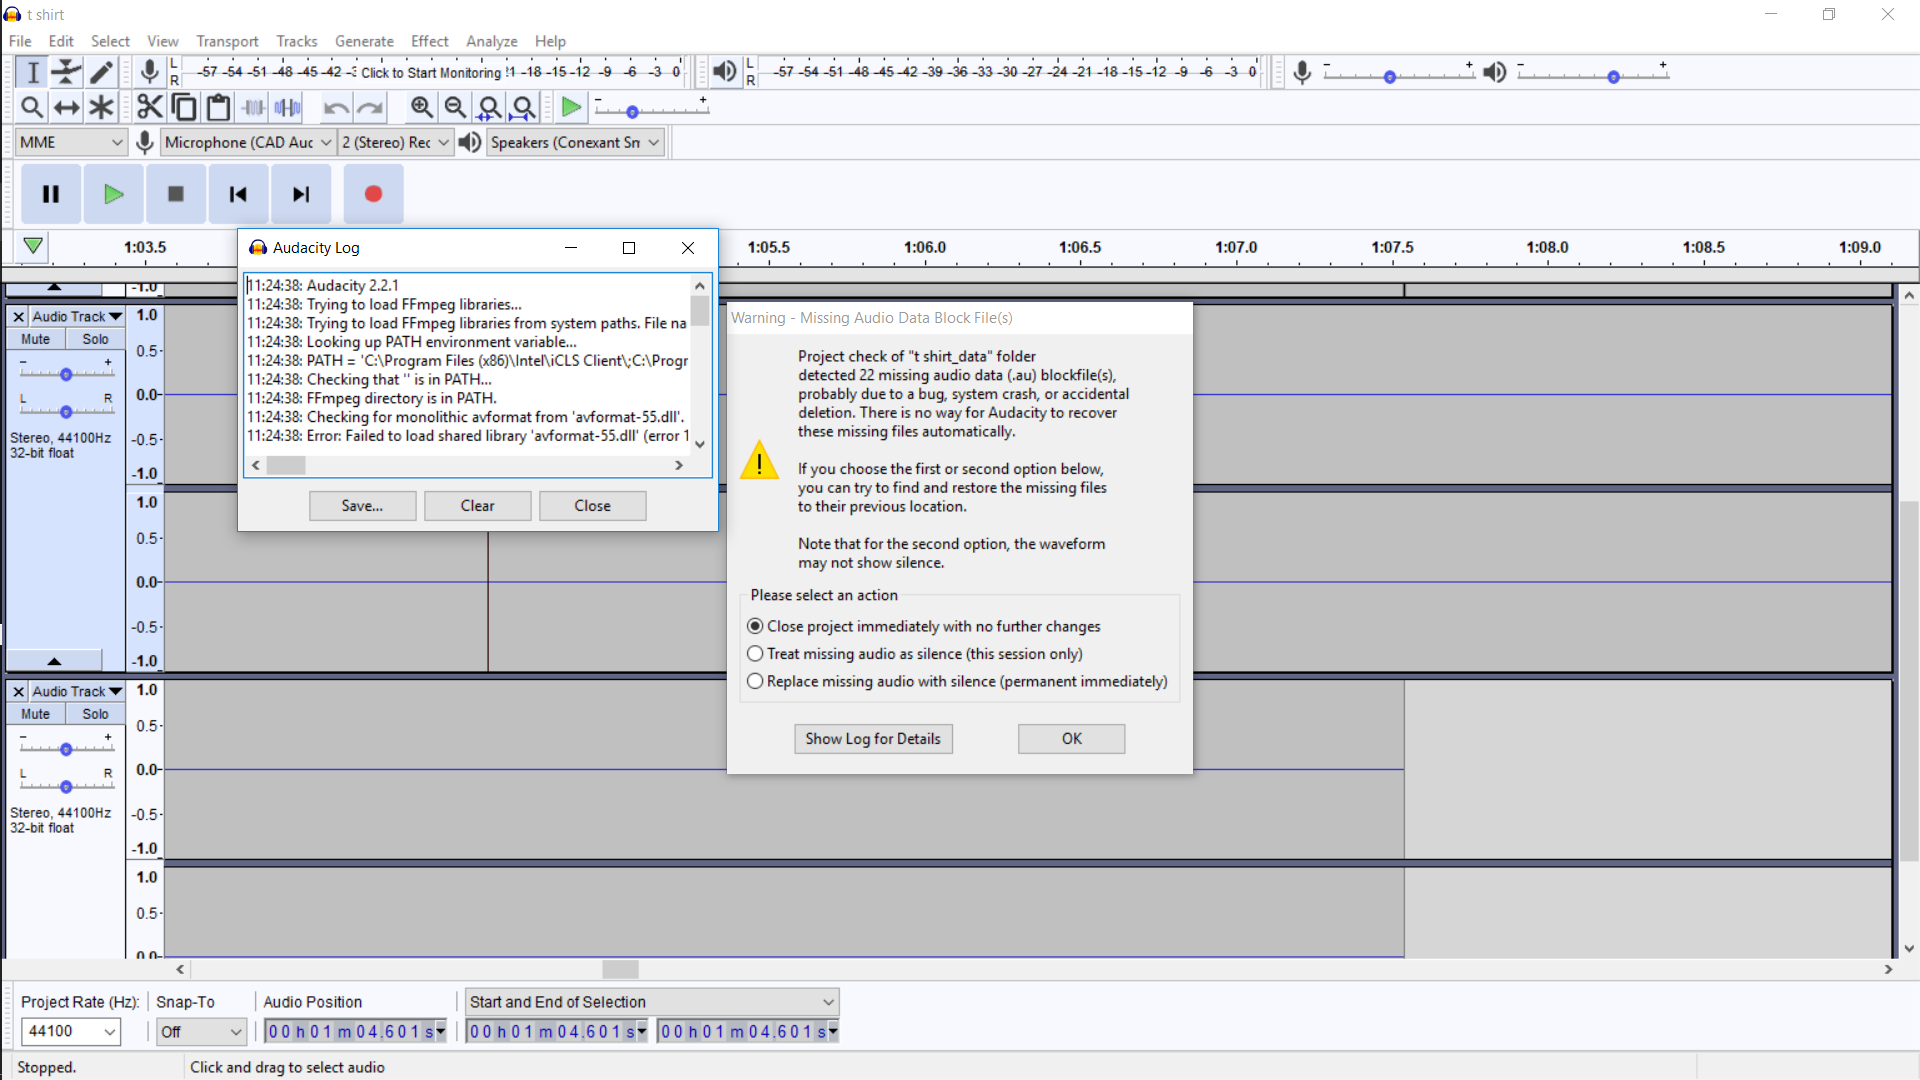Open the Effect menu
This screenshot has width=1920, height=1080.
[x=429, y=41]
